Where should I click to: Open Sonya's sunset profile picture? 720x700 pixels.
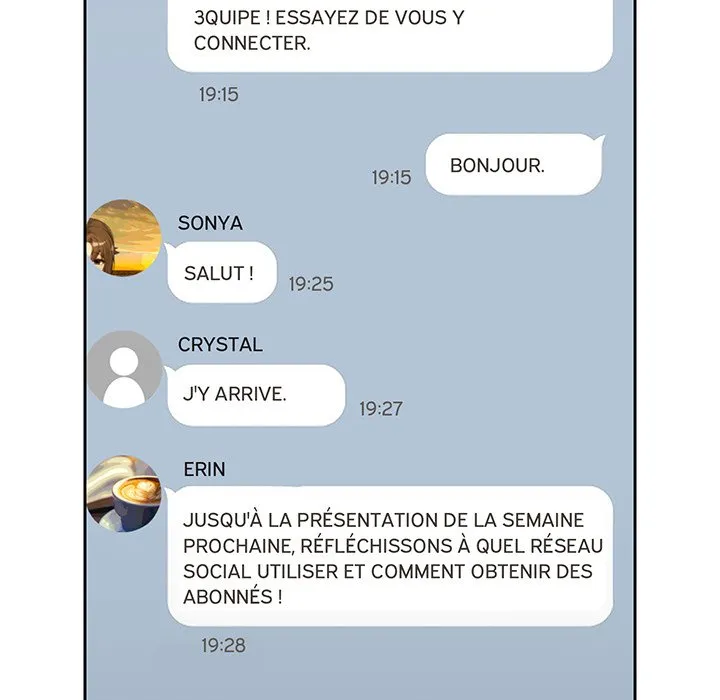point(124,237)
